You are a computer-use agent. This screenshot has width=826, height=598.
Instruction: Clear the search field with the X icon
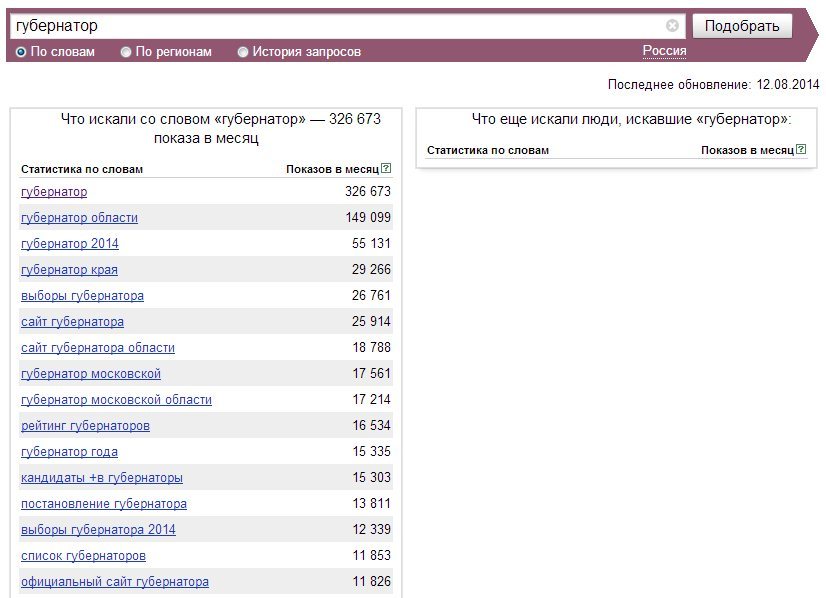[672, 25]
